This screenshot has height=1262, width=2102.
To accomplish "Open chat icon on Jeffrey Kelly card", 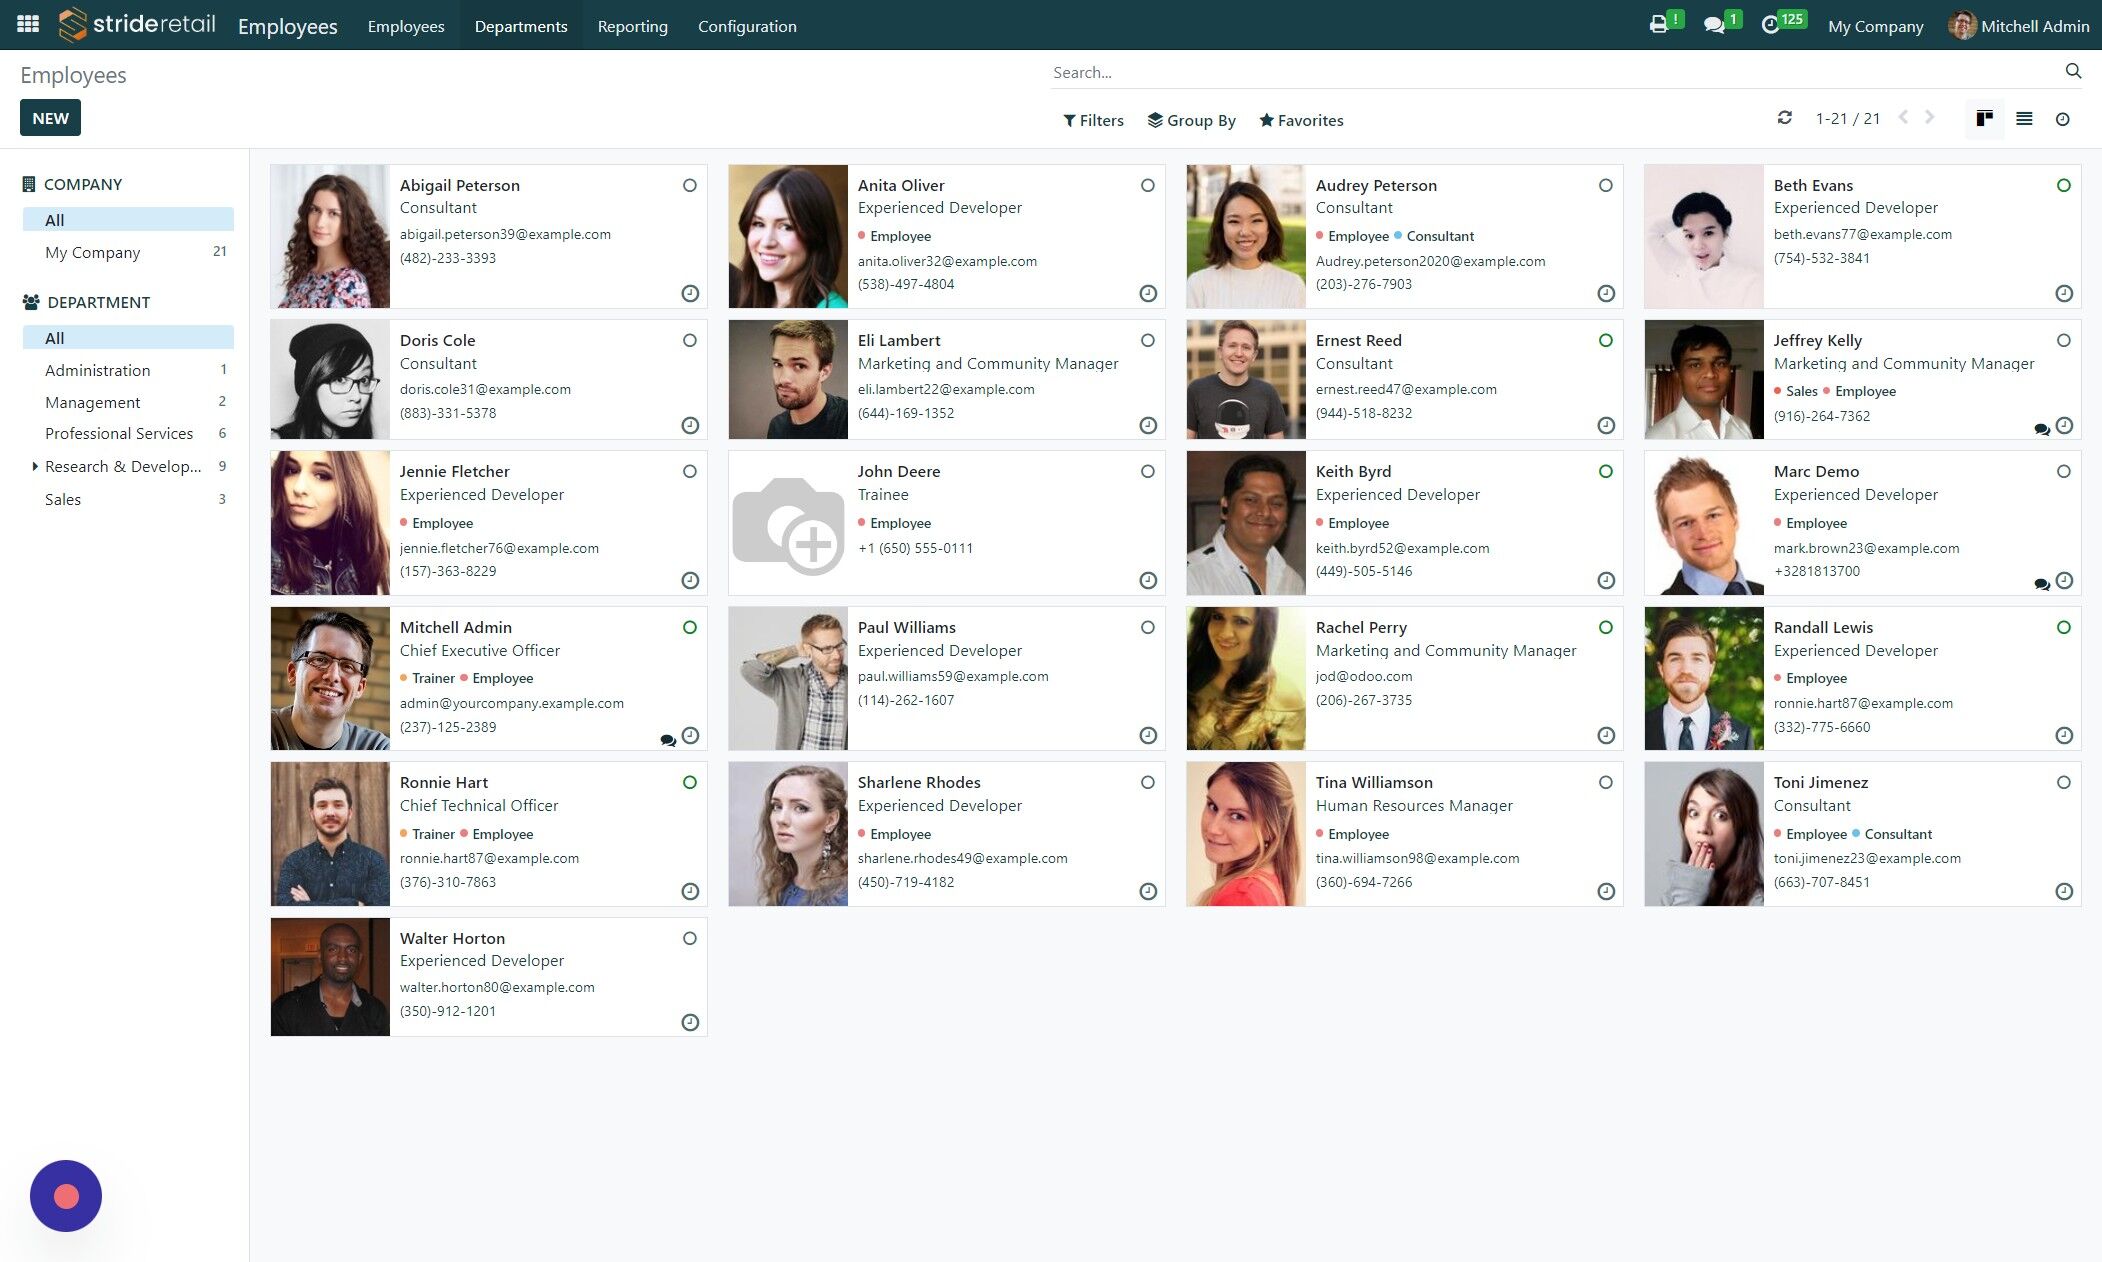I will coord(2041,429).
